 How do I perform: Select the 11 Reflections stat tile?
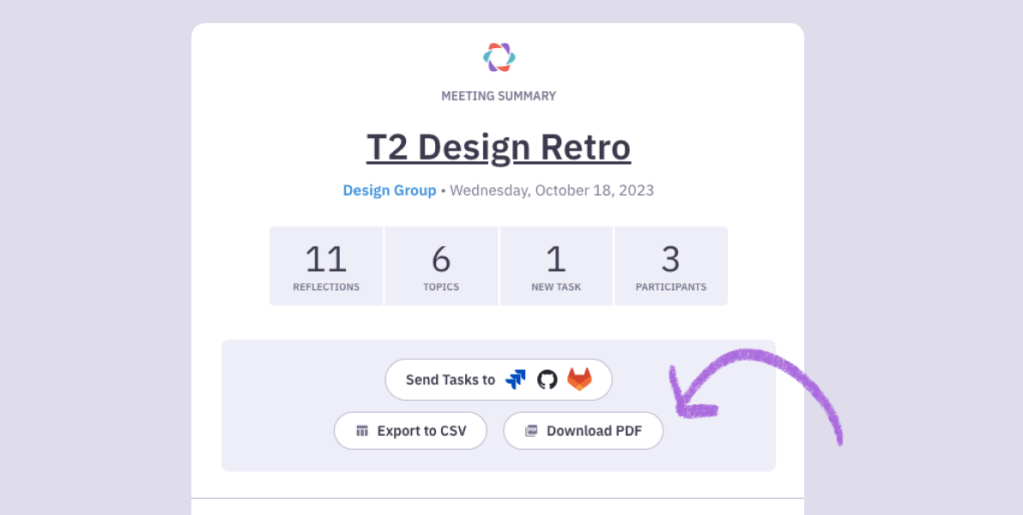(x=326, y=266)
